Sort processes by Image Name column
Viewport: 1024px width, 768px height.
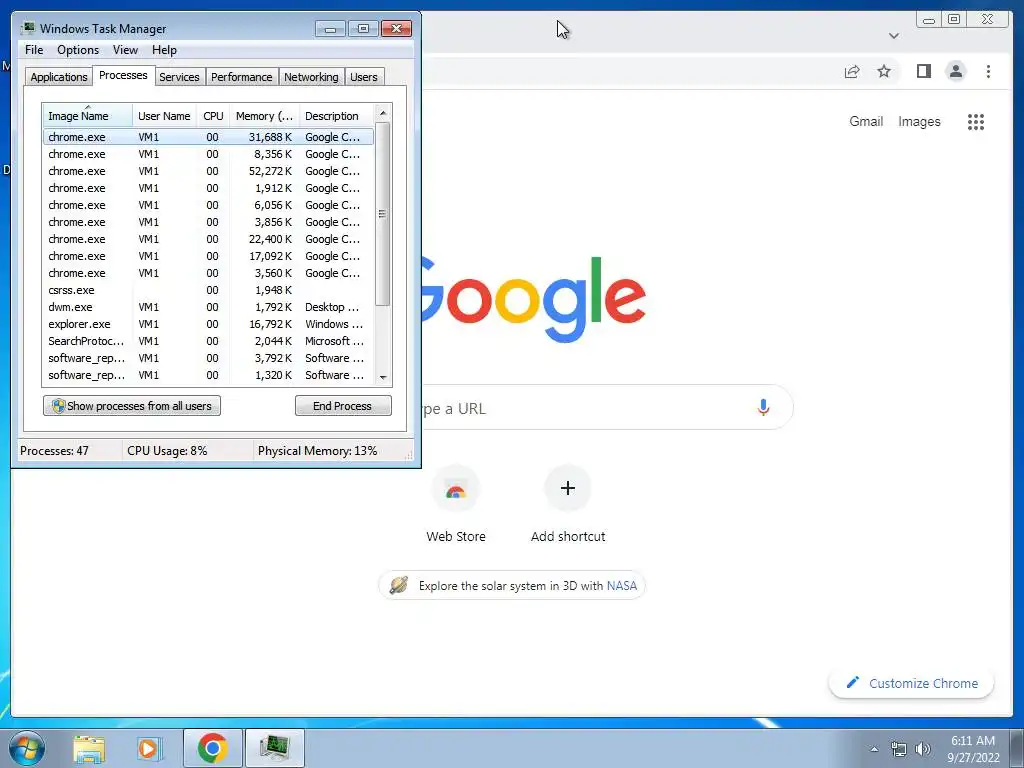tap(87, 116)
